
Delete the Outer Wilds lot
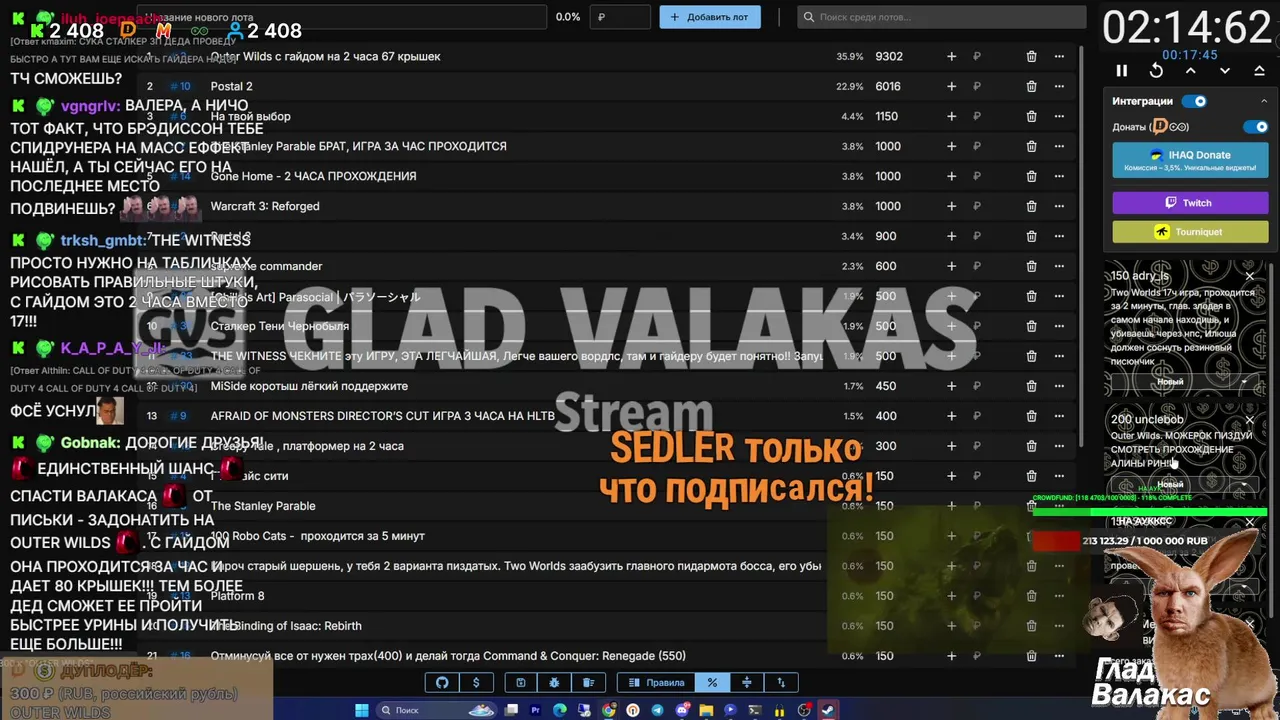tap(1031, 57)
